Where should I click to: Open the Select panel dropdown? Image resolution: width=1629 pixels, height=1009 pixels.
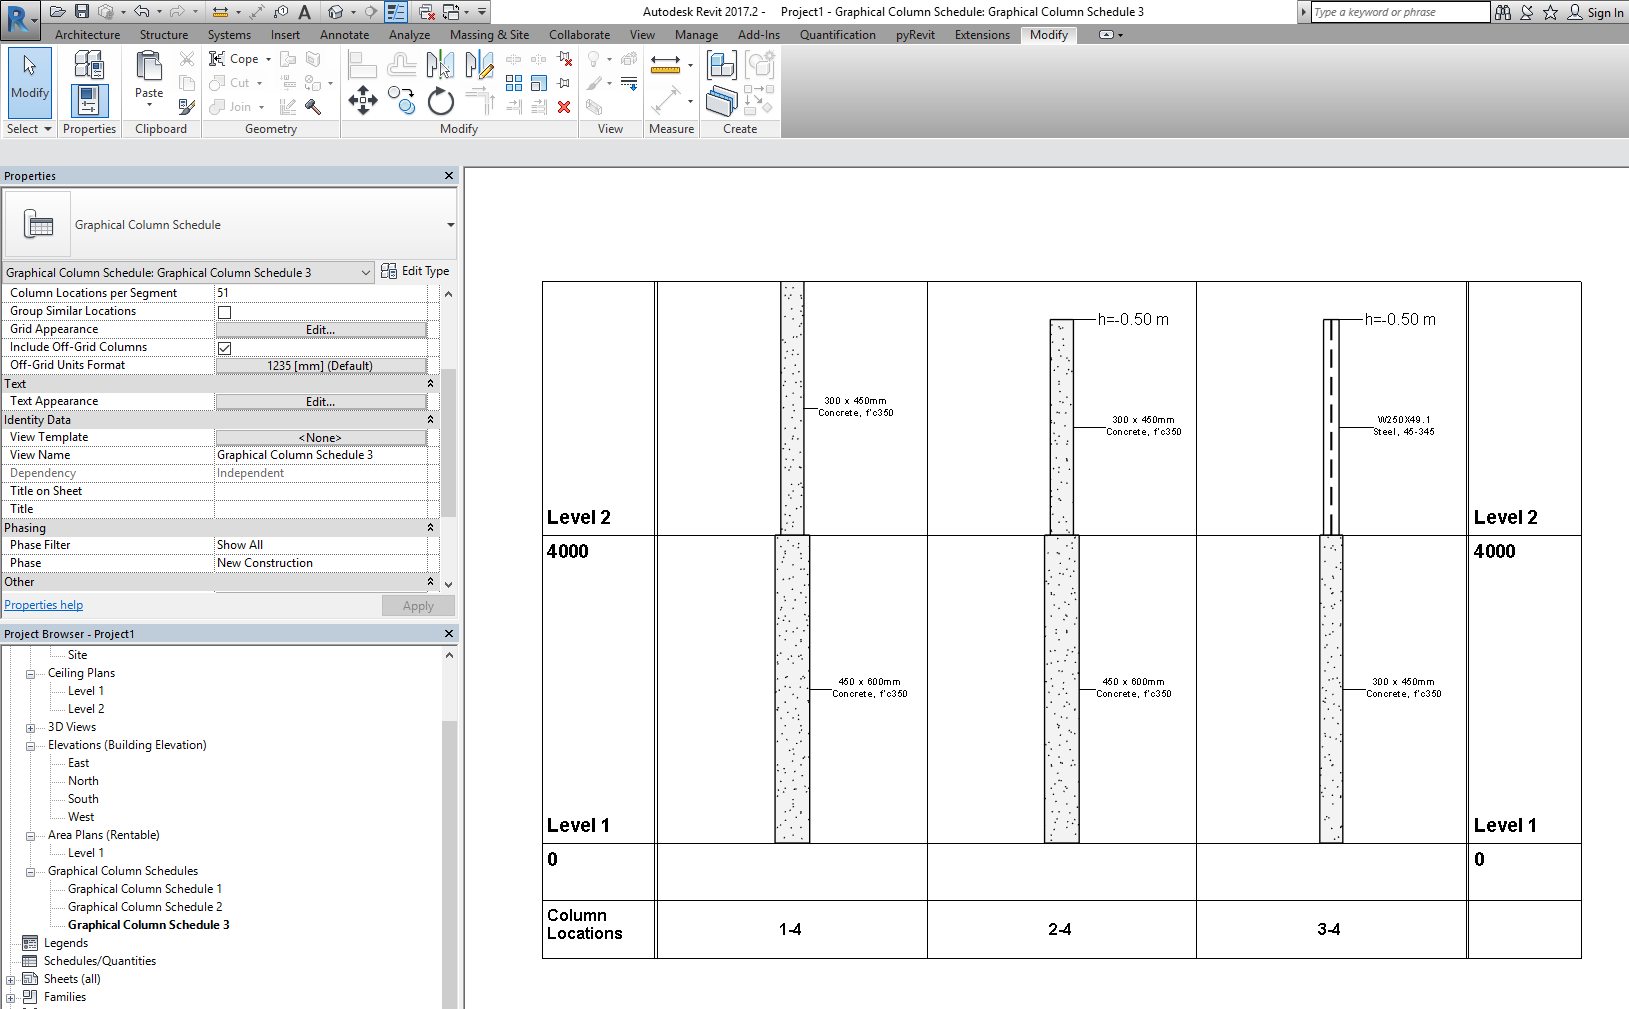click(x=29, y=129)
